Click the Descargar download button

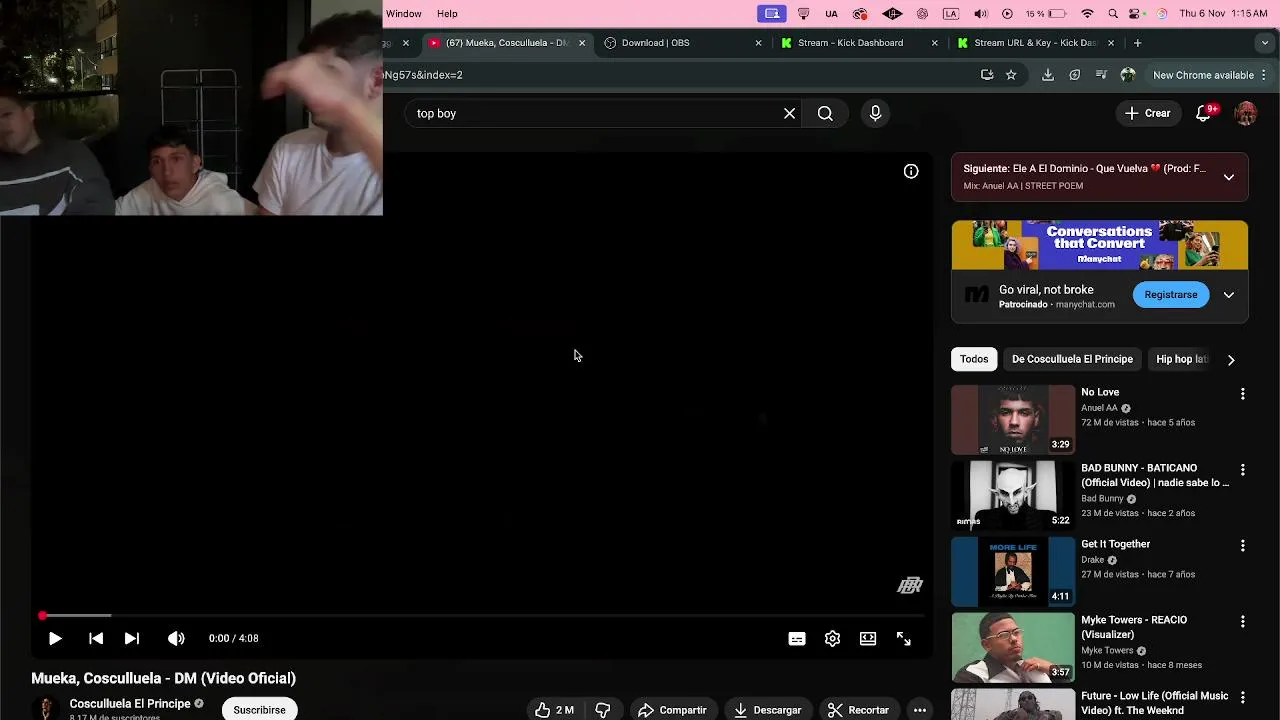pos(768,710)
